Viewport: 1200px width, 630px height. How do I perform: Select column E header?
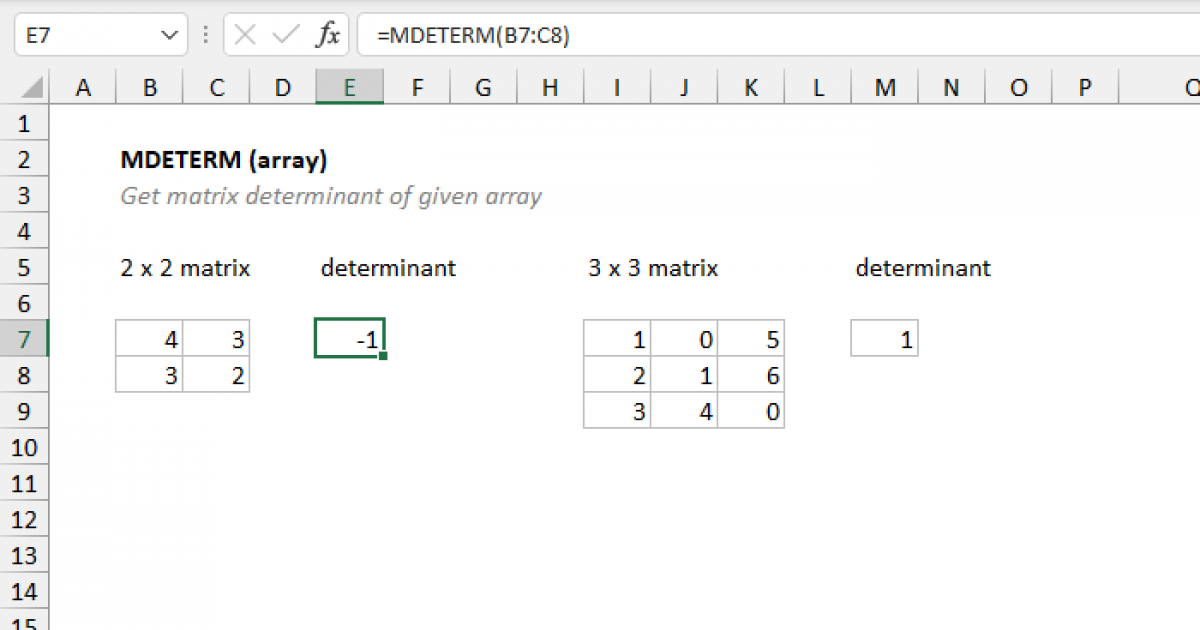point(349,87)
